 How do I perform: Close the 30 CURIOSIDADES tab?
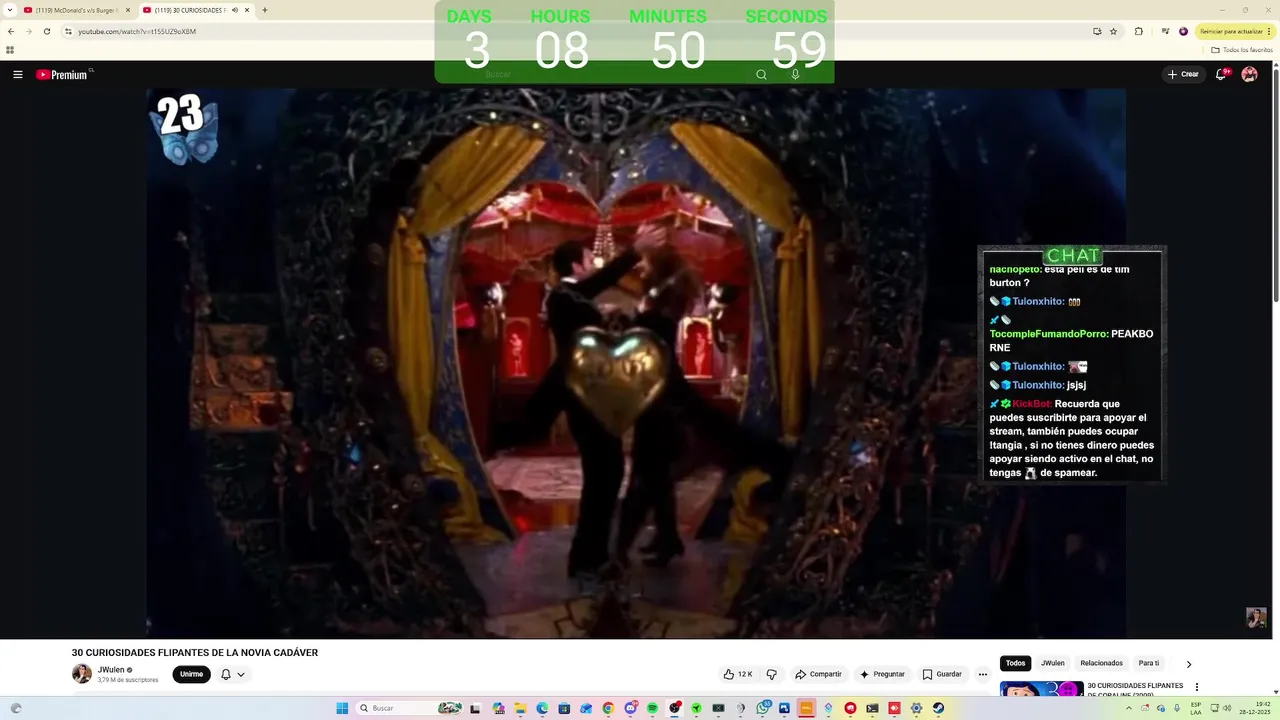pos(248,10)
